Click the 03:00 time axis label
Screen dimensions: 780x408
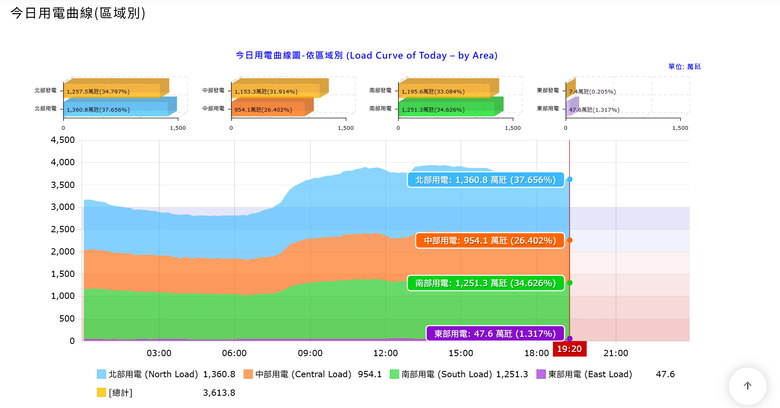tap(159, 353)
